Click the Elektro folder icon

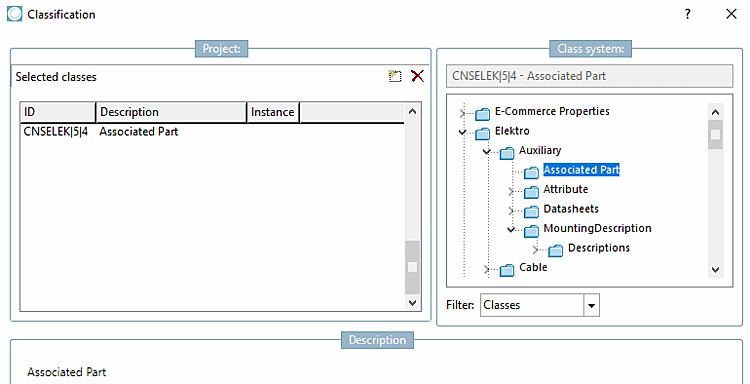pyautogui.click(x=483, y=133)
